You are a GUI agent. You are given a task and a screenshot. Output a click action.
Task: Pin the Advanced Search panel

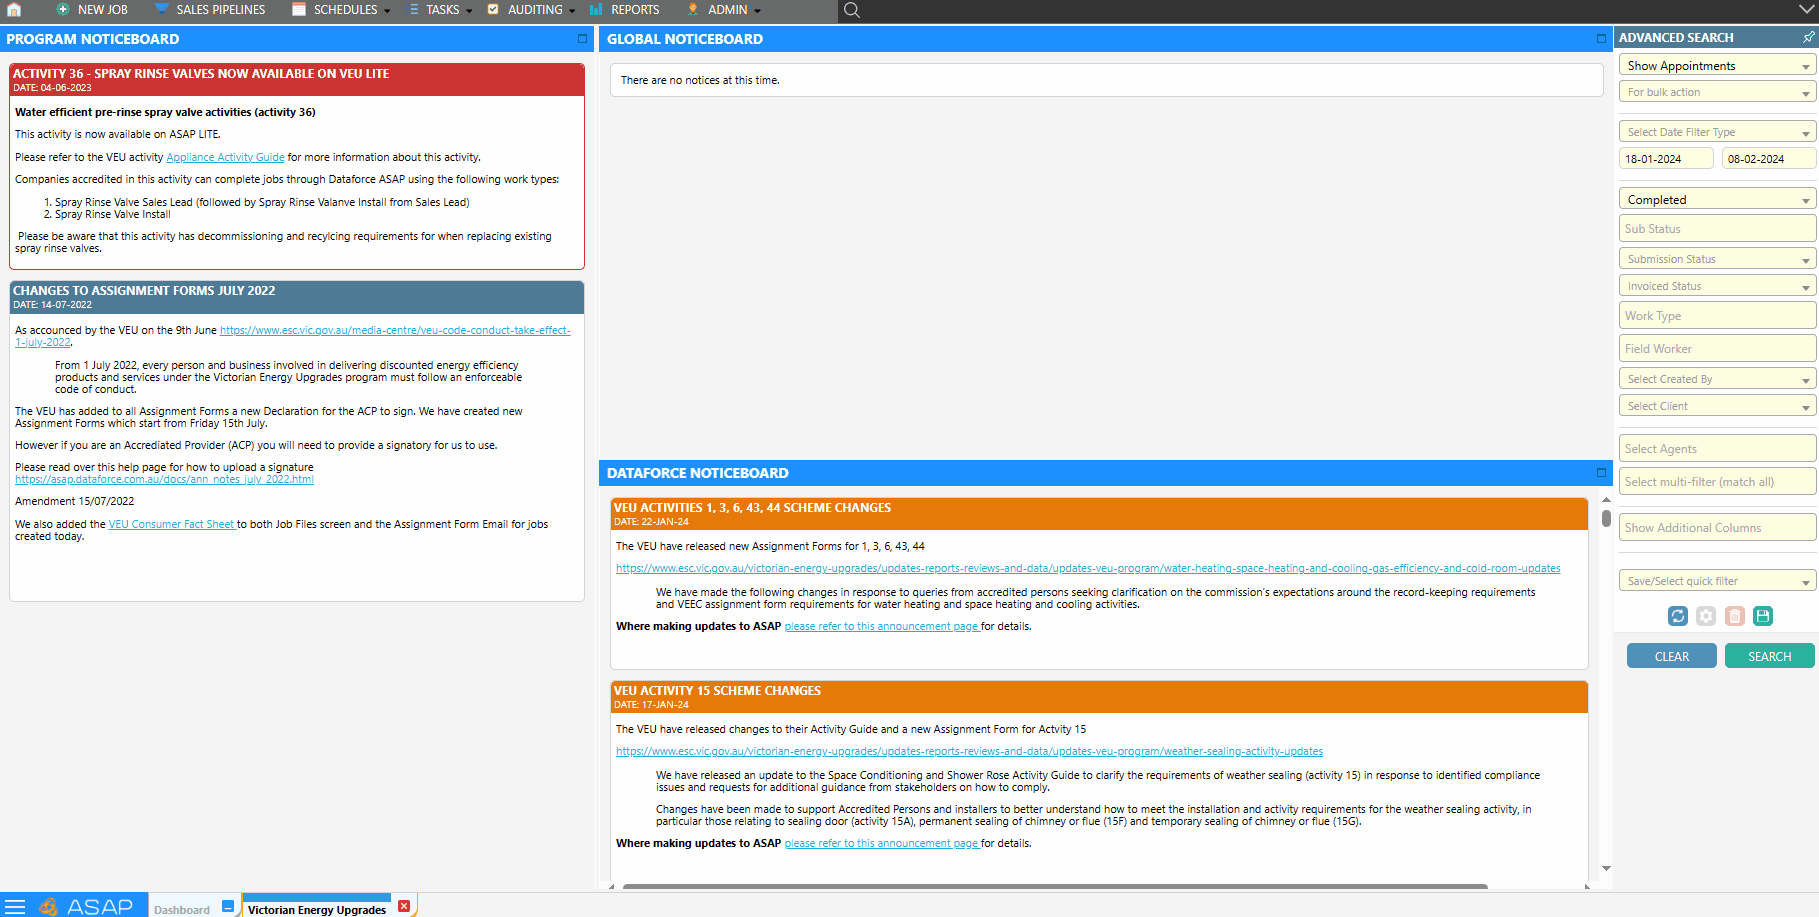pyautogui.click(x=1808, y=37)
